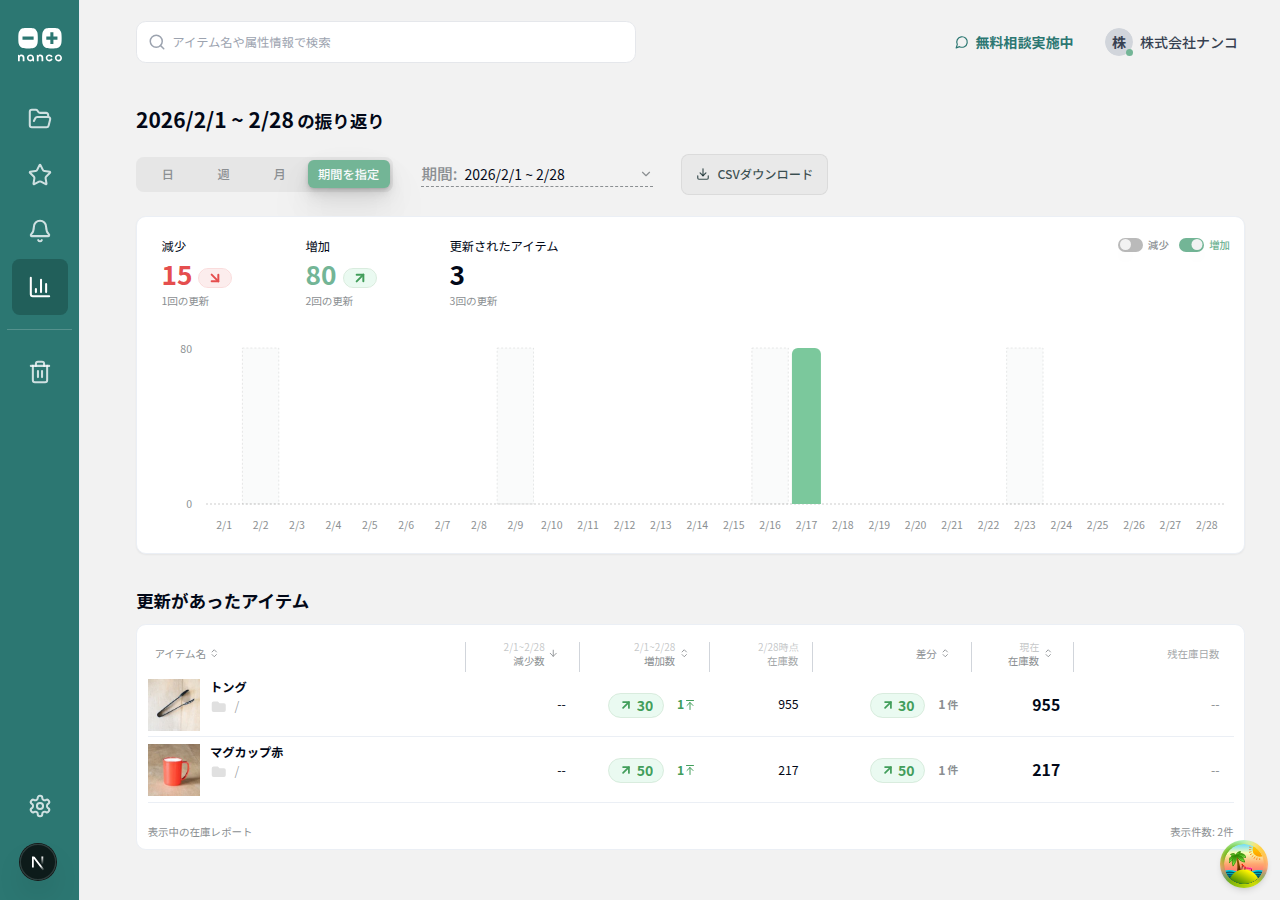Screen dimensions: 1280x900
Task: Open the 無料相談実施中 link
Action: click(1014, 43)
